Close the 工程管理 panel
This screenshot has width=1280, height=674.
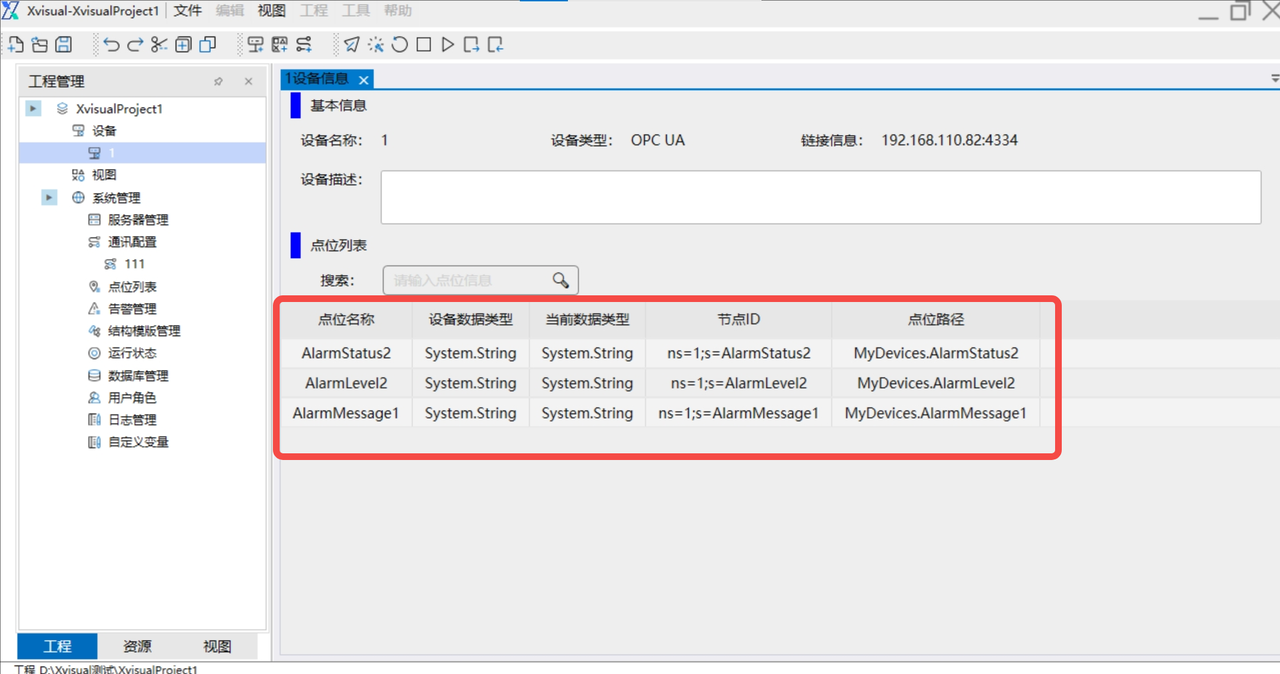click(249, 81)
